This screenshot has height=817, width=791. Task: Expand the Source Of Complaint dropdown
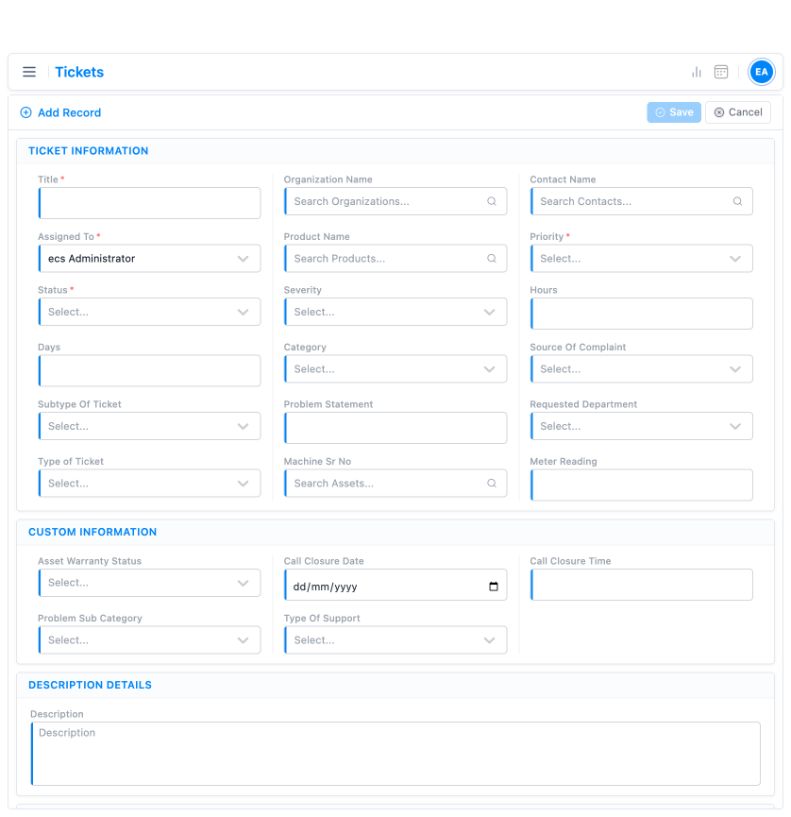(x=641, y=369)
